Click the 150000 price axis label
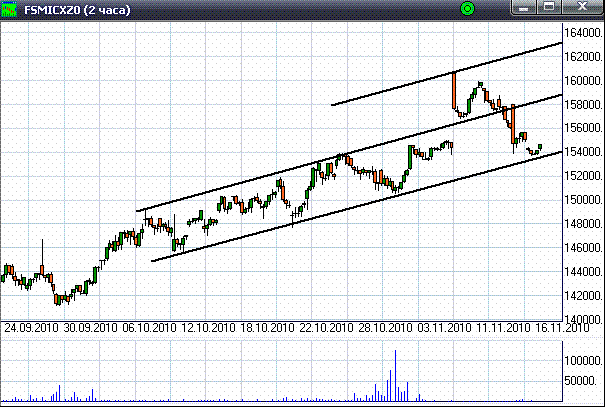 583,200
